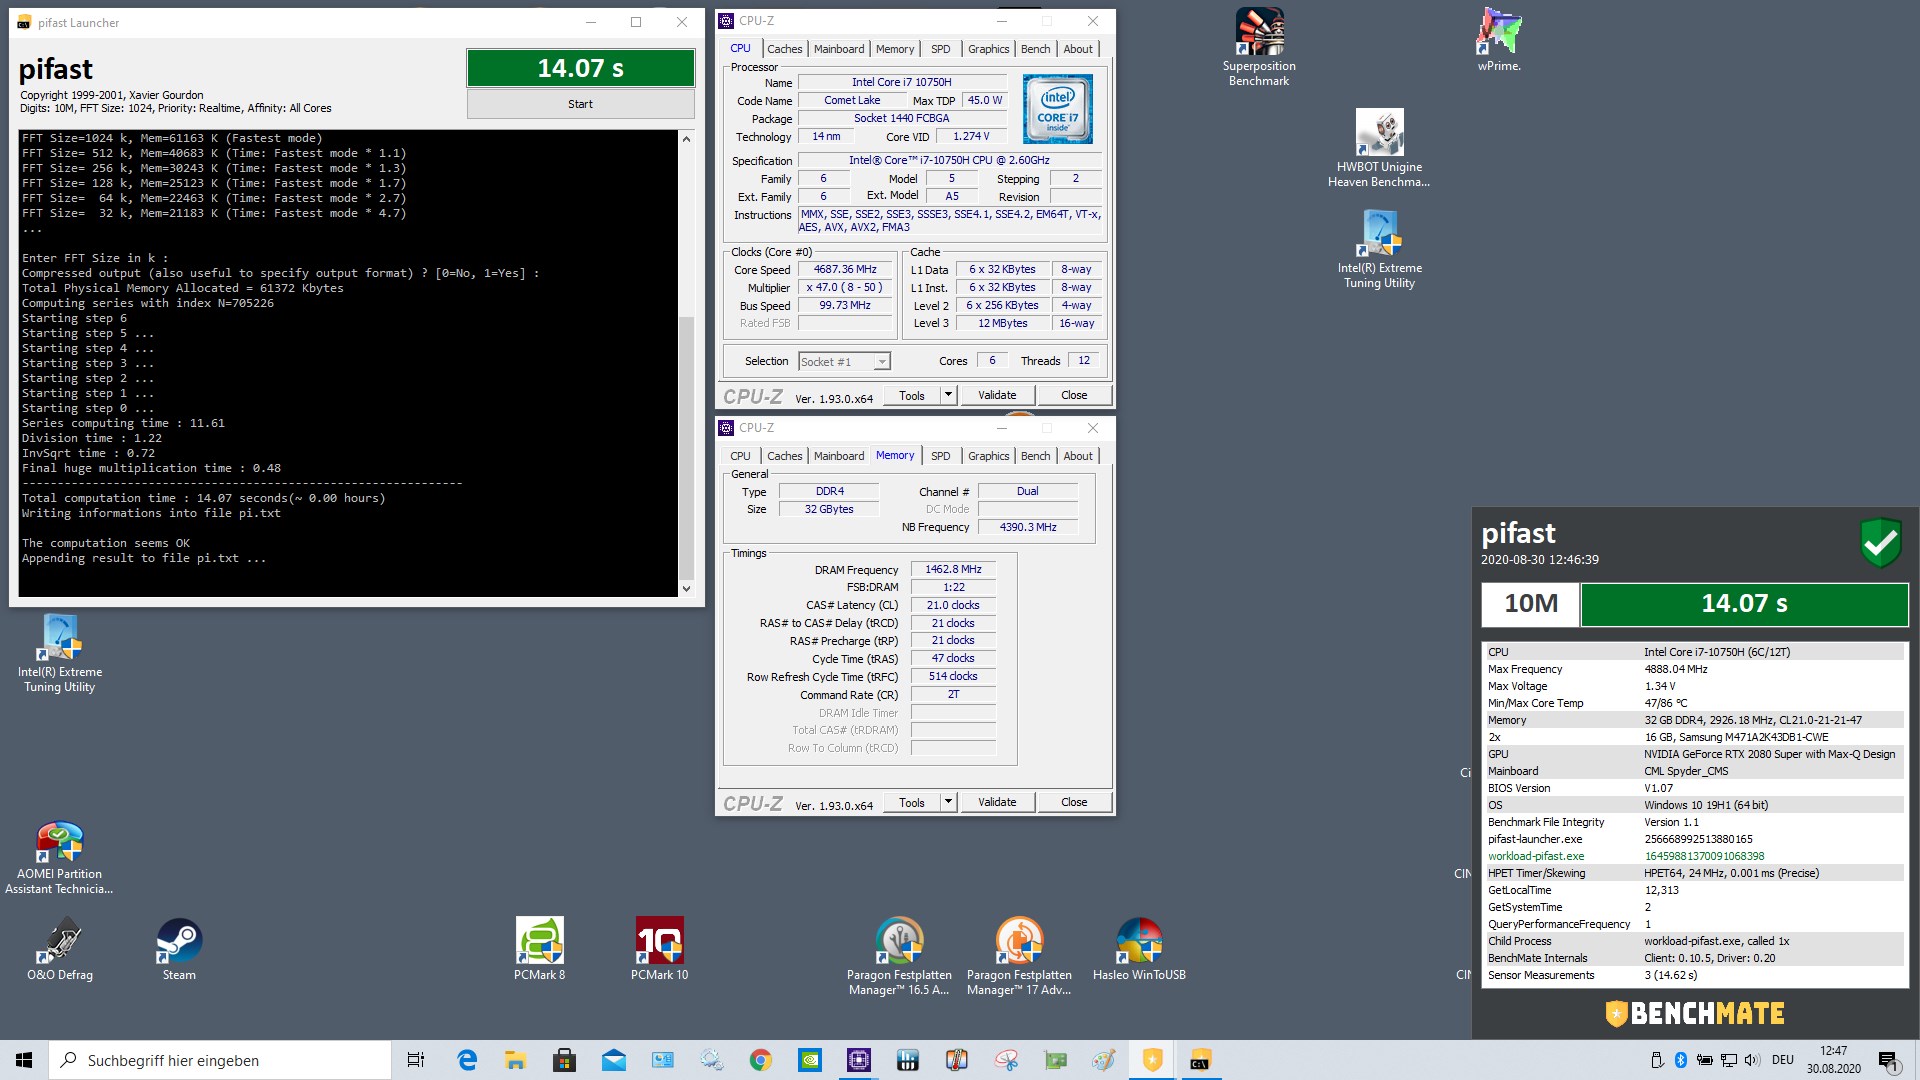1920x1080 pixels.
Task: Select CPU tab in lower CPU-Z window
Action: pos(740,456)
